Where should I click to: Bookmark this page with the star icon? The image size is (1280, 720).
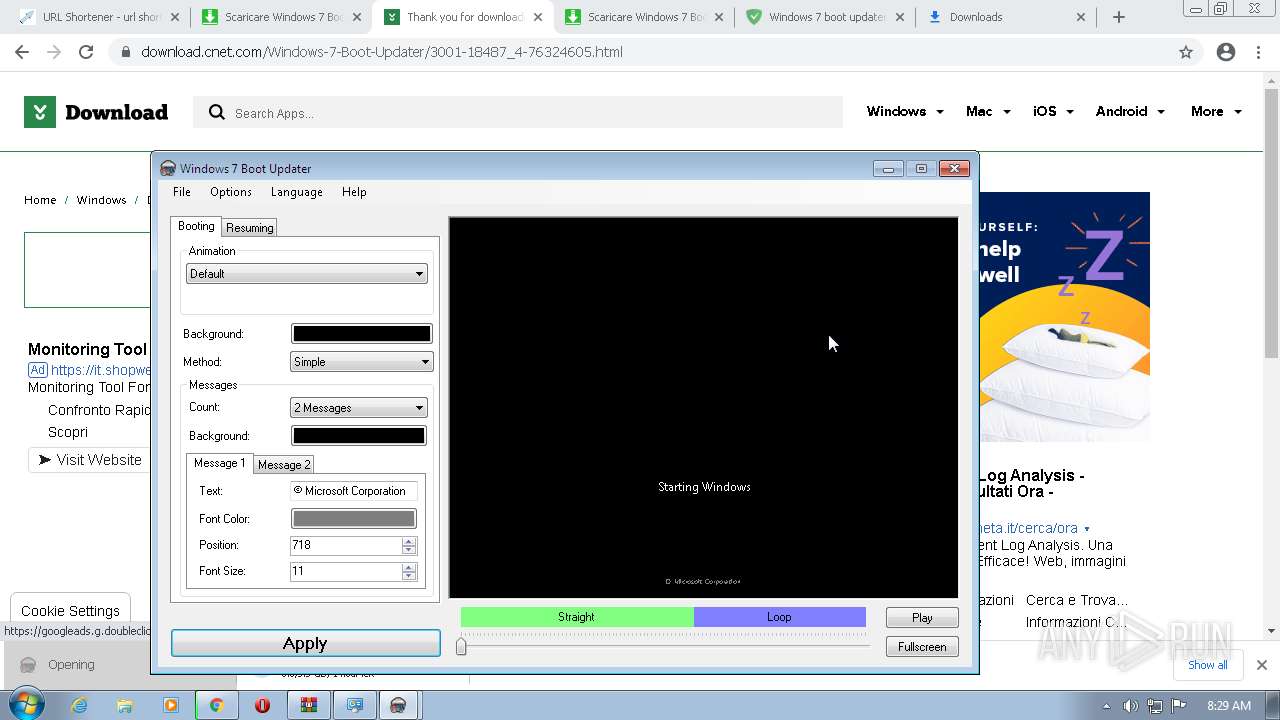tap(1186, 52)
